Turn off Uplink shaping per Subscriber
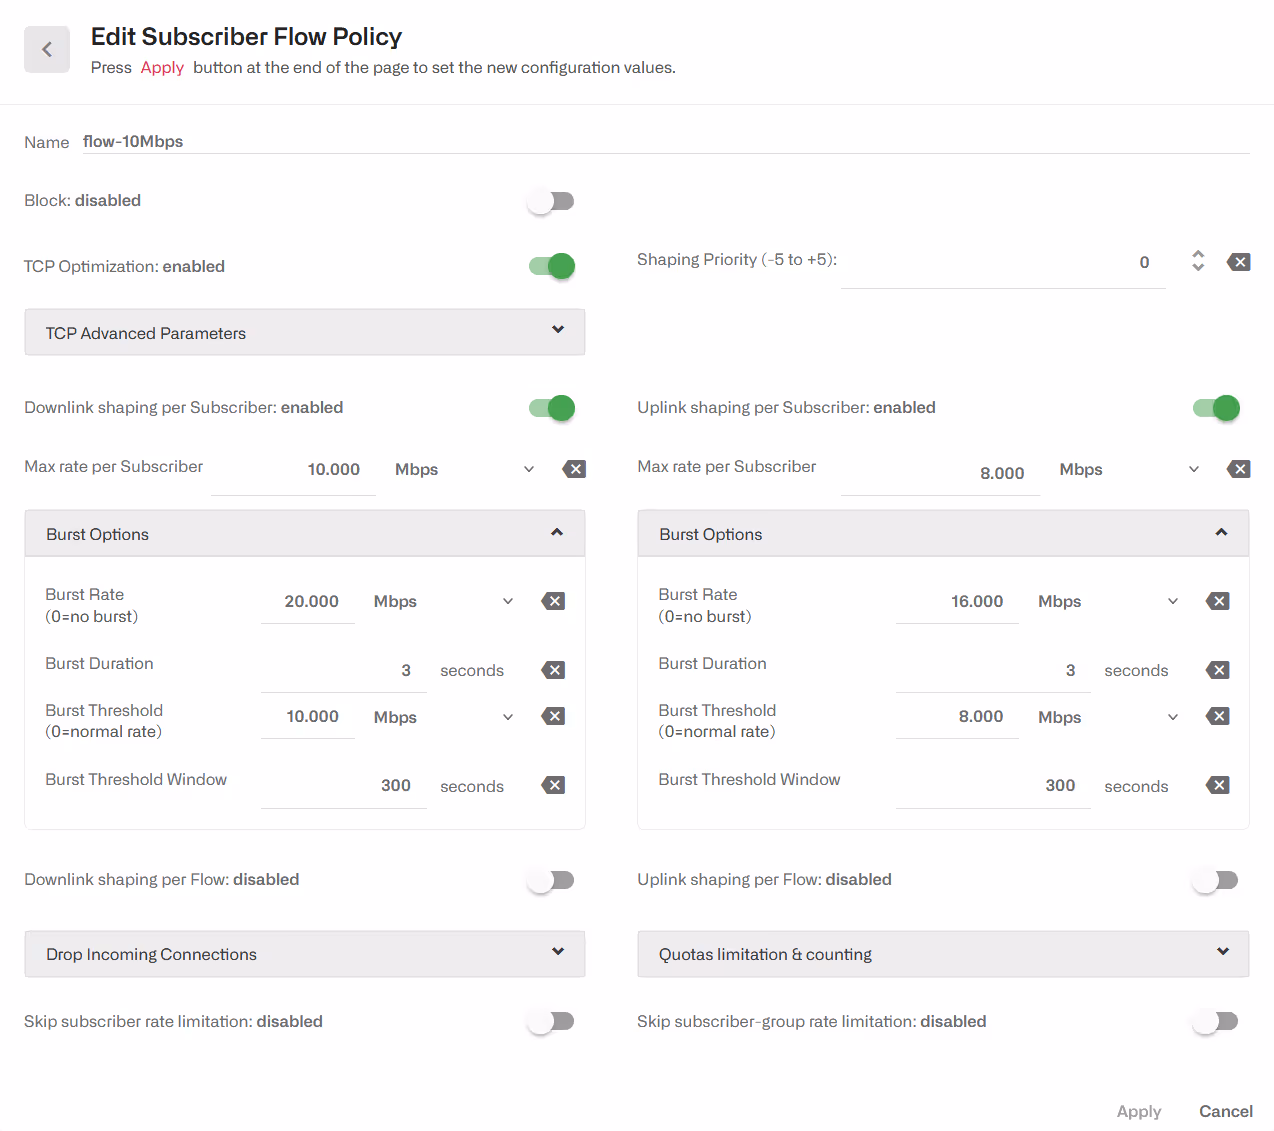Image resolution: width=1274 pixels, height=1131 pixels. tap(1216, 408)
